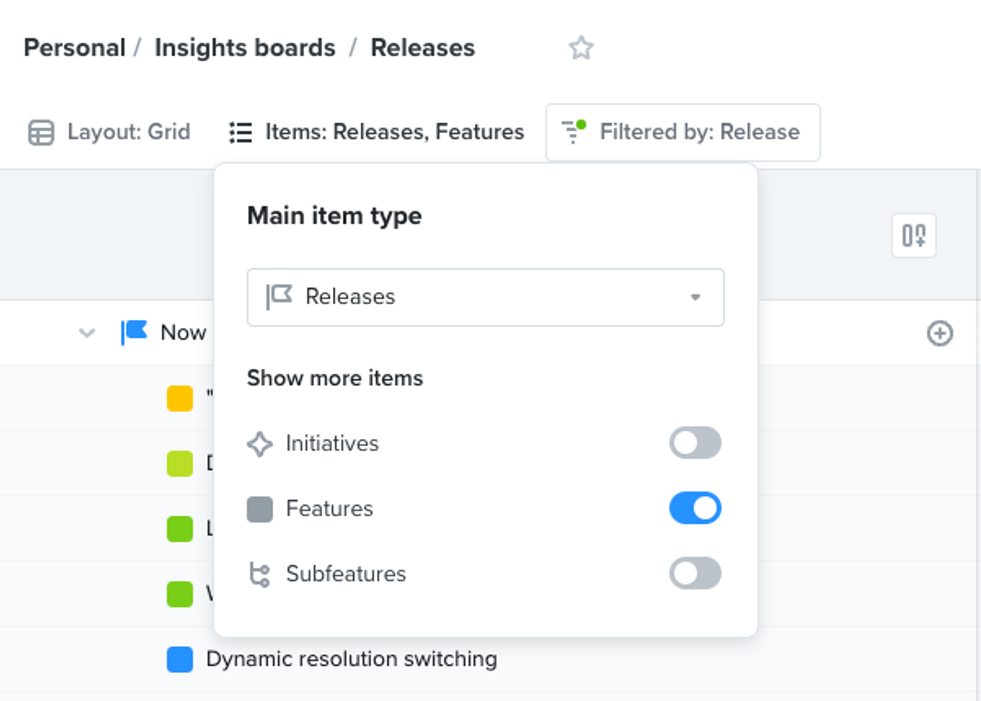Viewport: 981px width, 701px height.
Task: Disable the Features toggle
Action: [695, 508]
